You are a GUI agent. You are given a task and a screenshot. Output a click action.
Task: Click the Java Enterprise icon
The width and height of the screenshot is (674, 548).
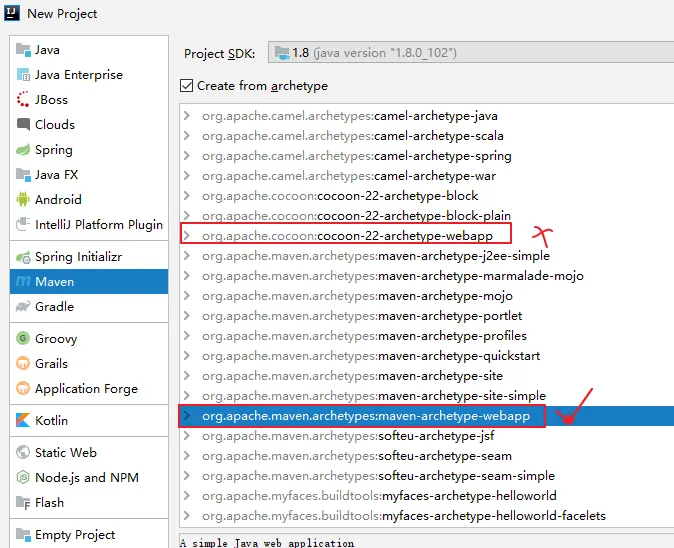pyautogui.click(x=23, y=75)
